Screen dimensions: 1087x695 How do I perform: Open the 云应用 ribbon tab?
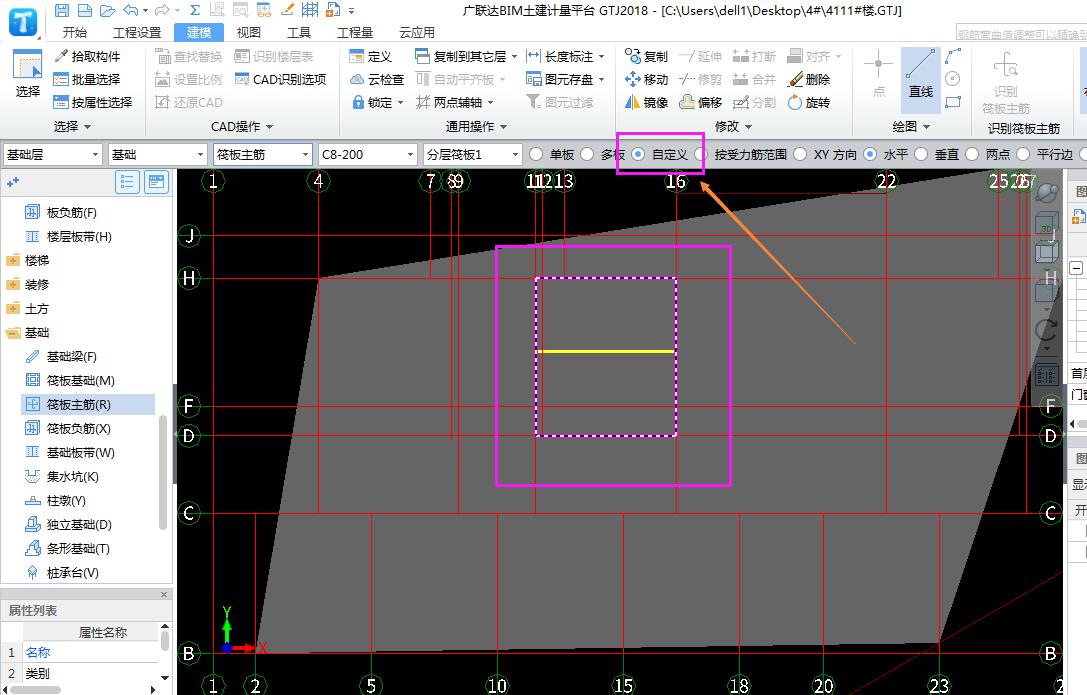(417, 32)
